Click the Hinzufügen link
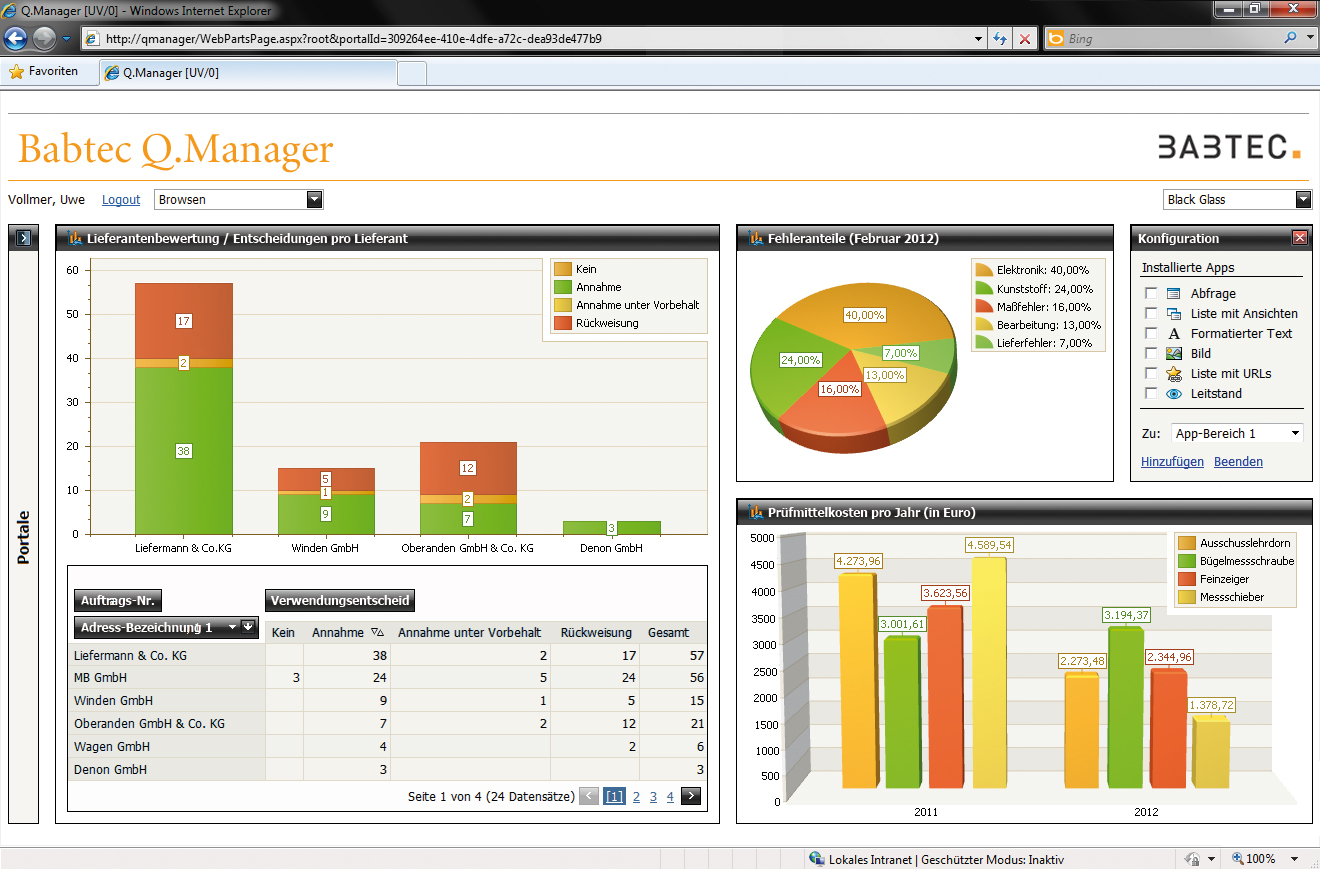Screen dimensions: 1320x870 (x=1172, y=462)
